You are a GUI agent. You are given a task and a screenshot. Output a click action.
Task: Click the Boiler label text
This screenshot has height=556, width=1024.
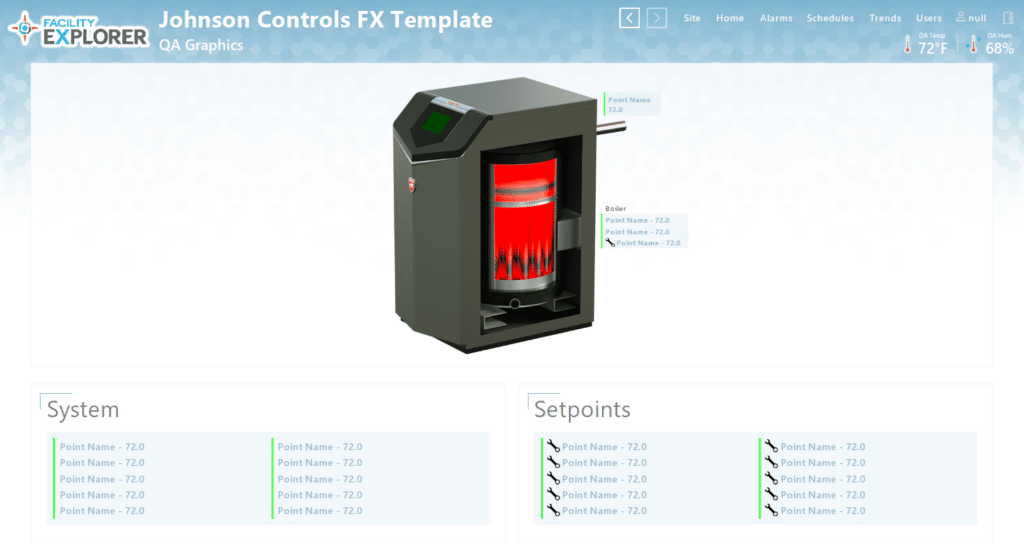coord(615,208)
